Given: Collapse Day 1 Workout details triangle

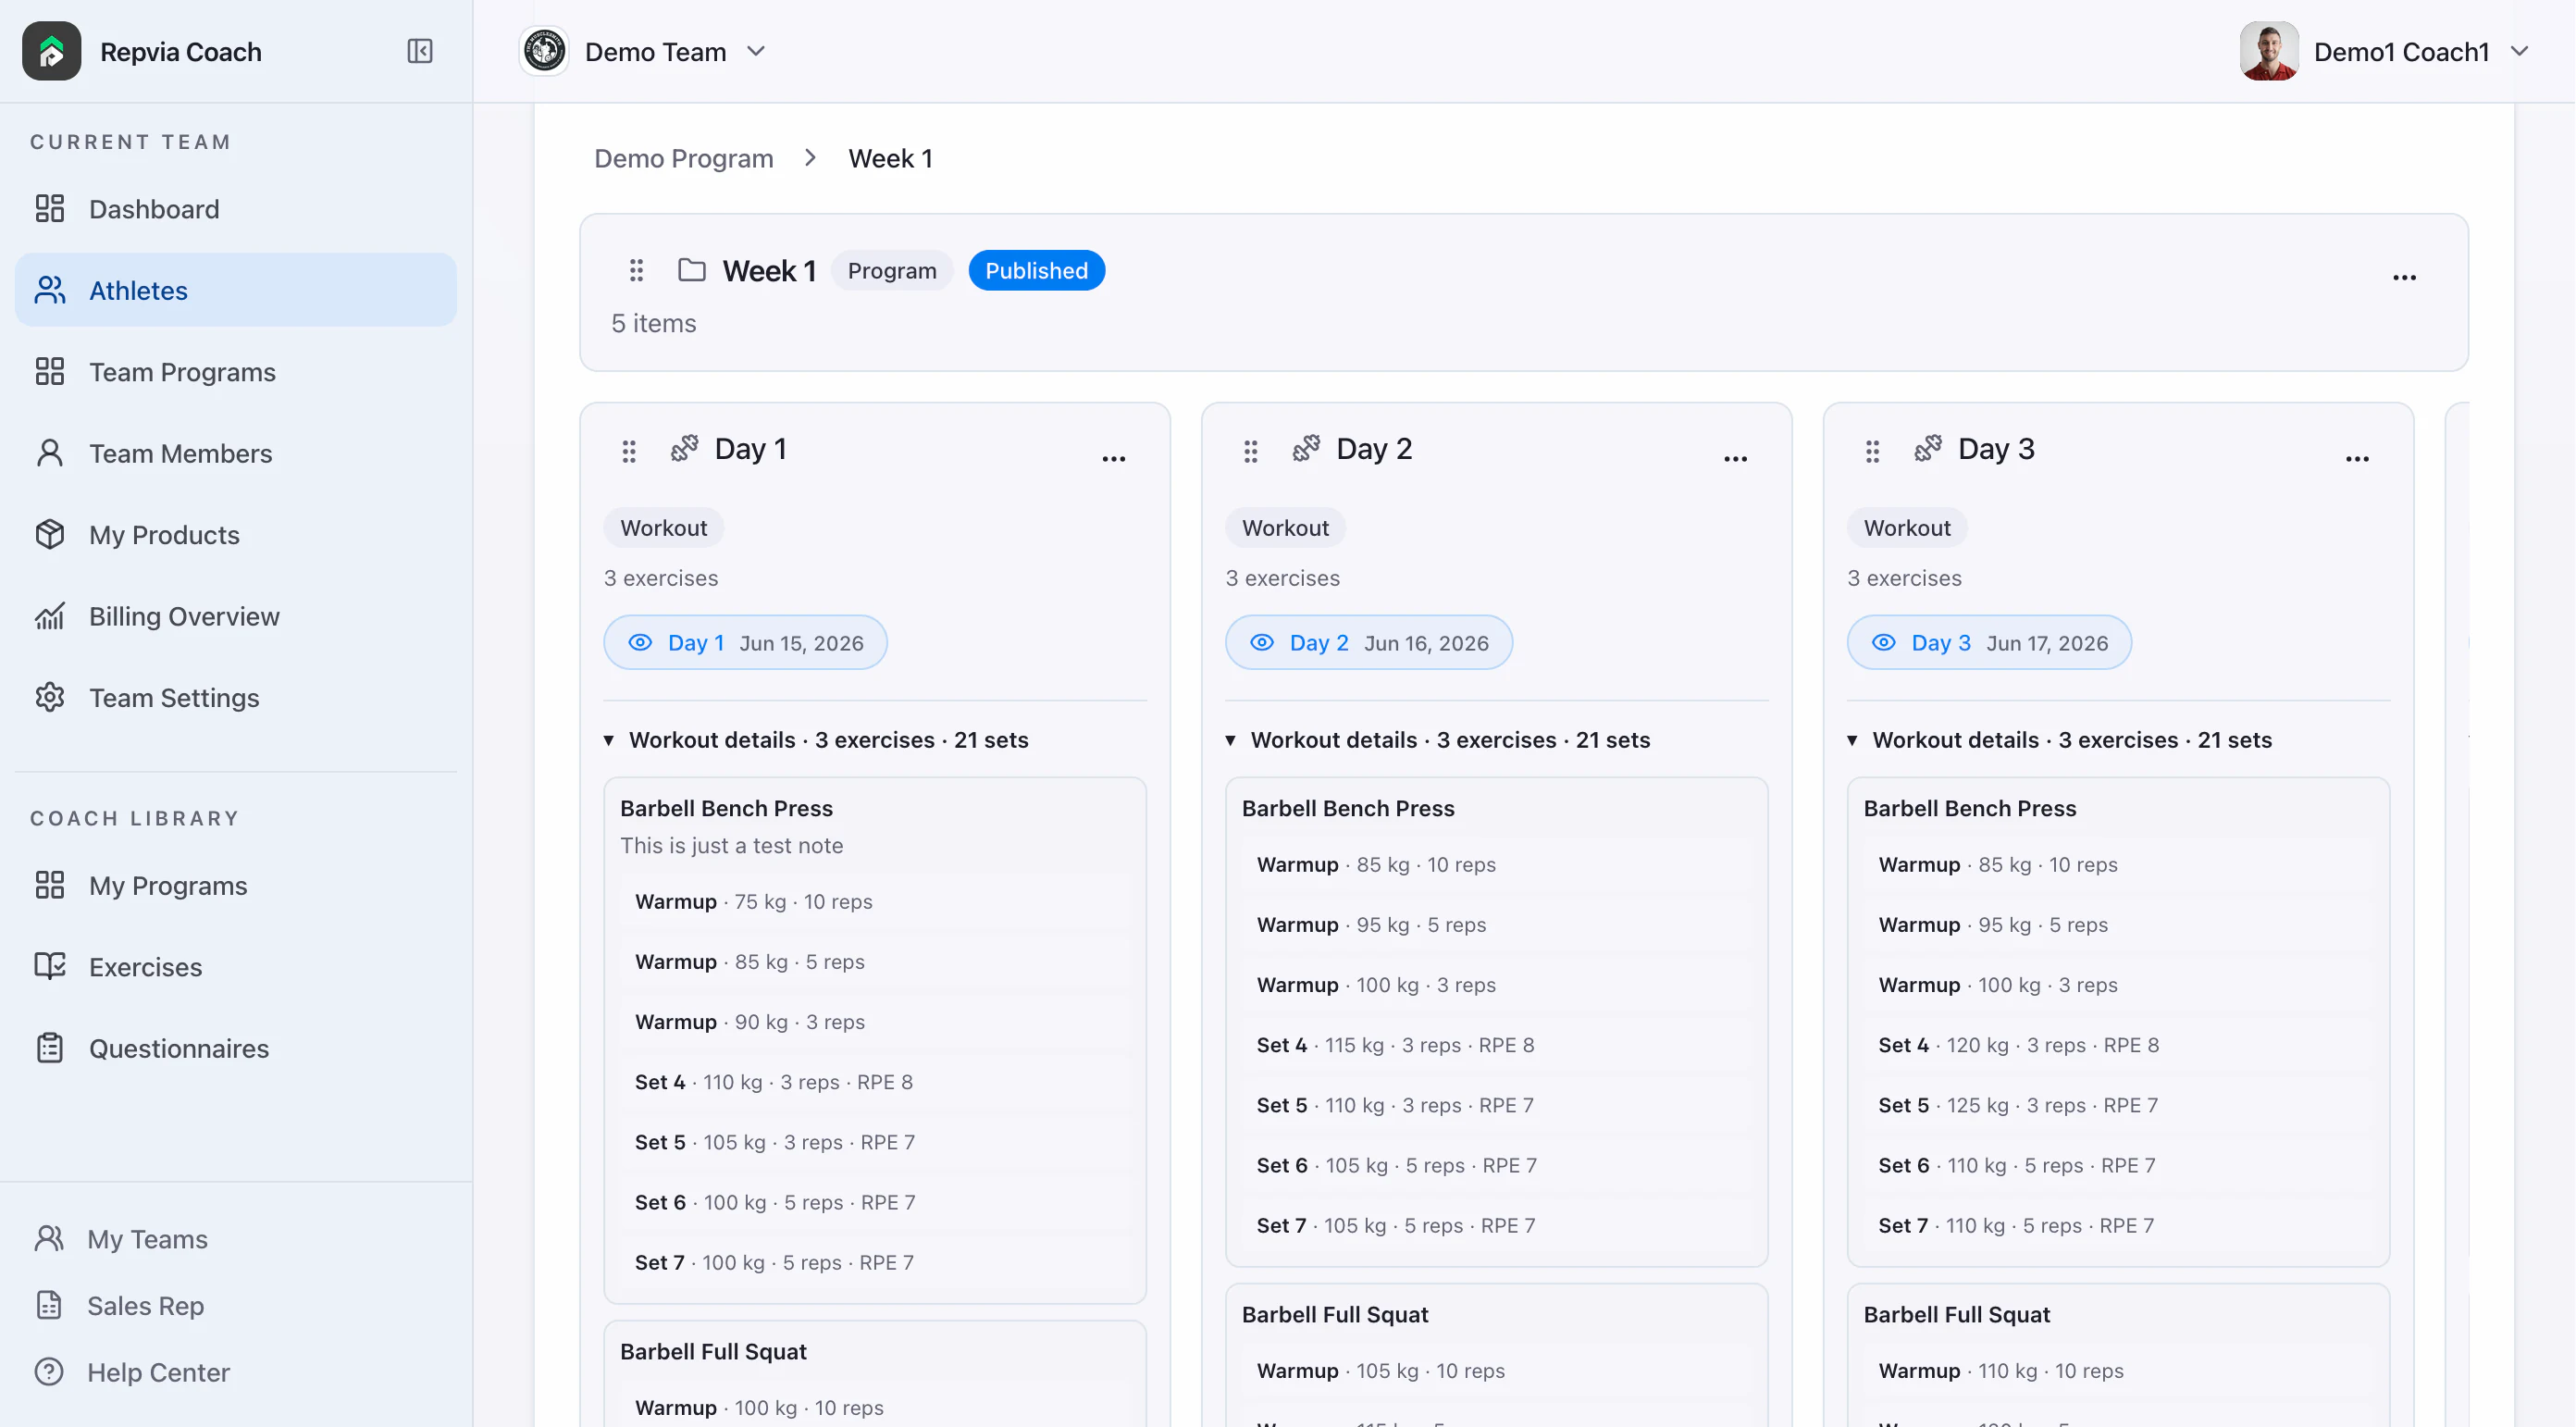Looking at the screenshot, I should click(x=609, y=740).
